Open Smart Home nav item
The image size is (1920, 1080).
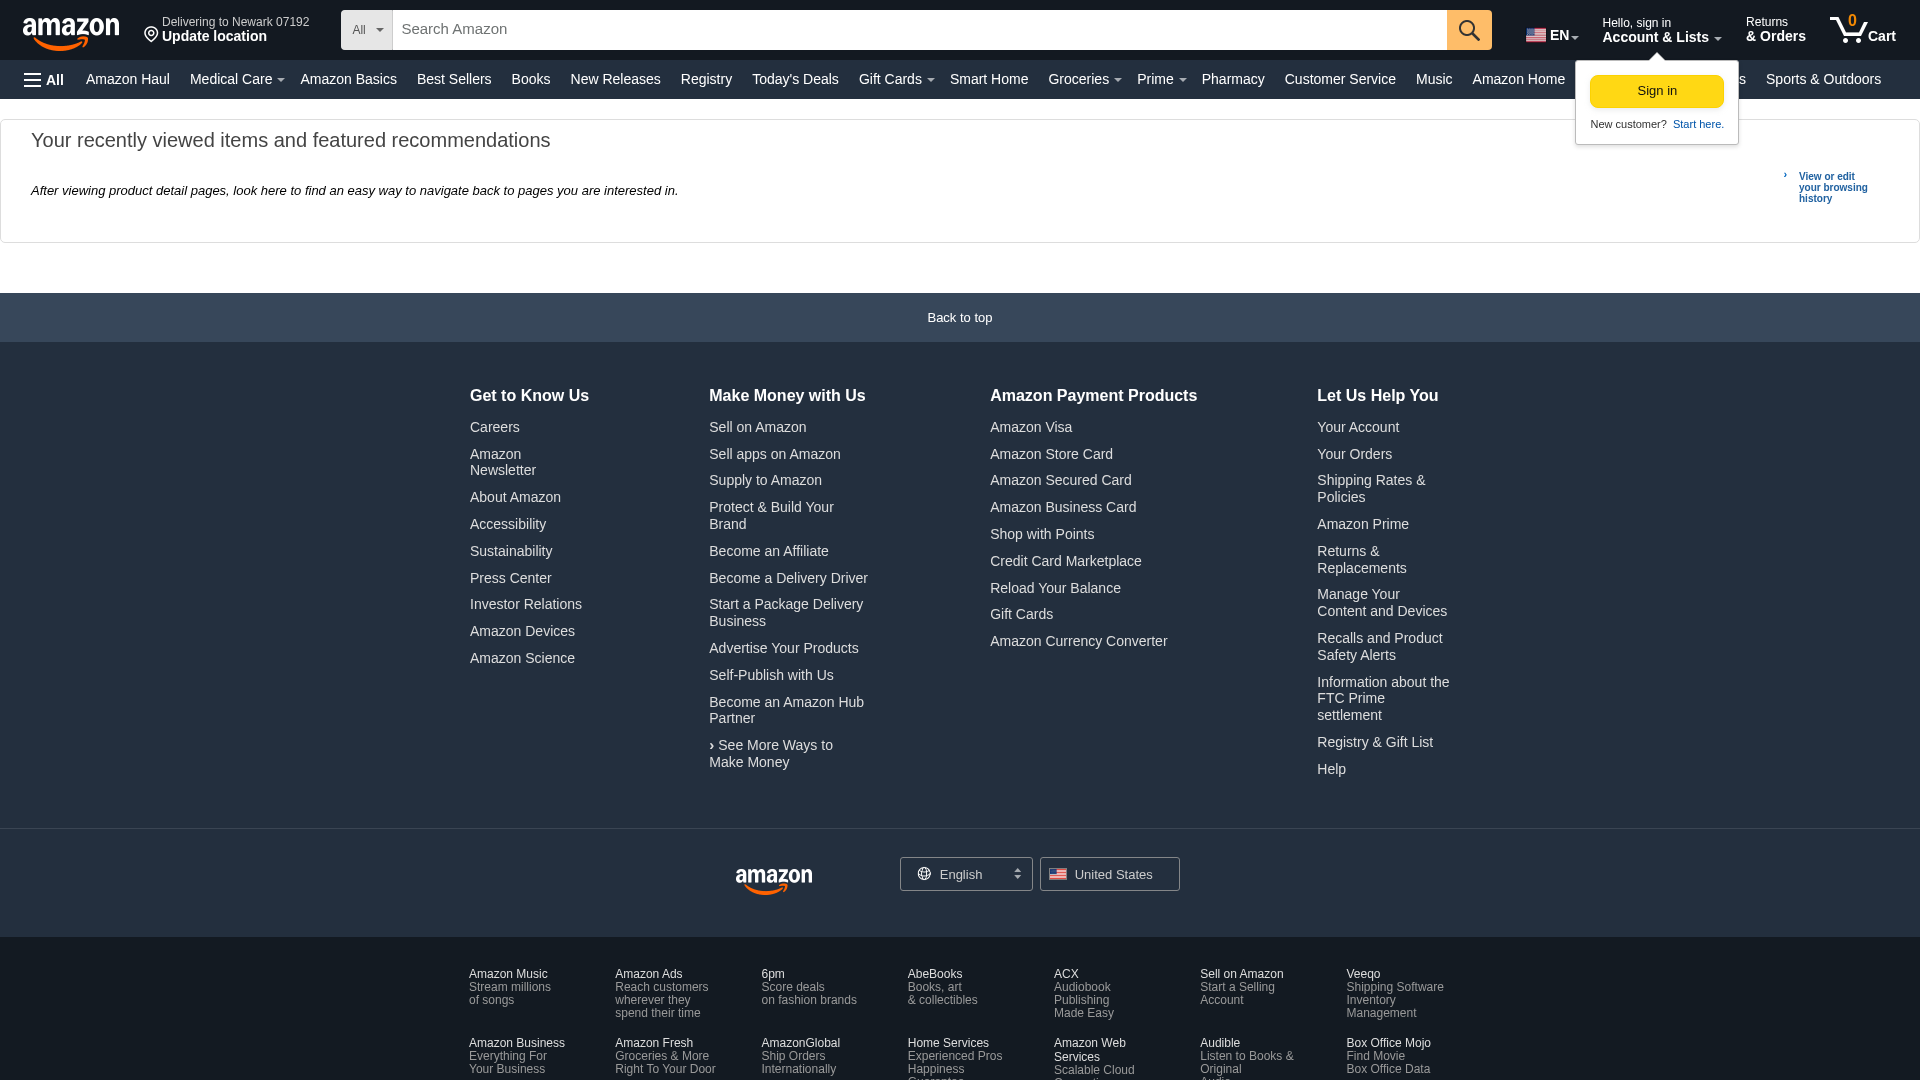point(989,79)
